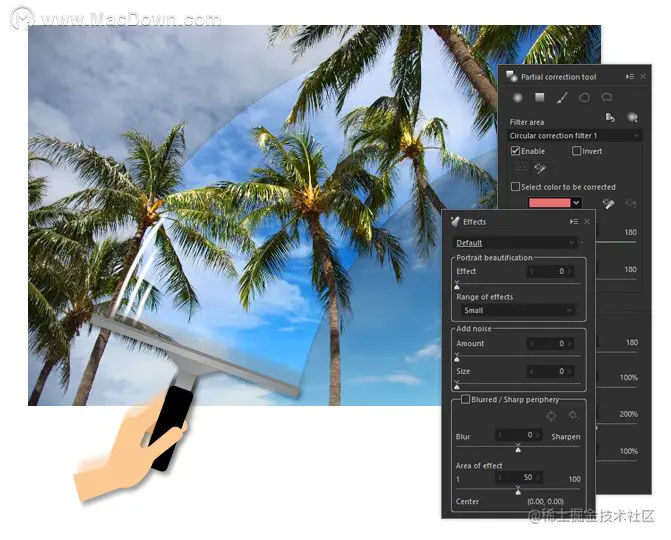The width and height of the screenshot is (671, 540).
Task: Click the edit filter area pencil icon
Action: click(540, 168)
